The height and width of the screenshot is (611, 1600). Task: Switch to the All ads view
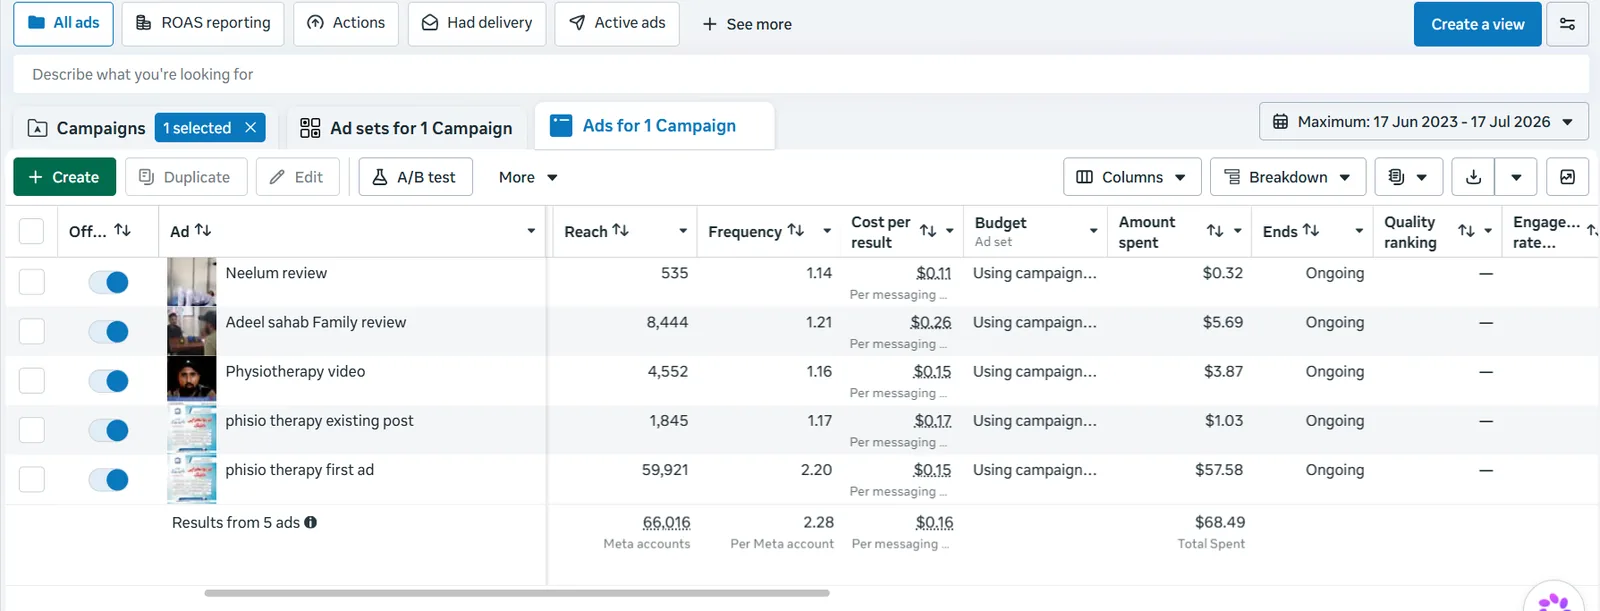coord(63,23)
